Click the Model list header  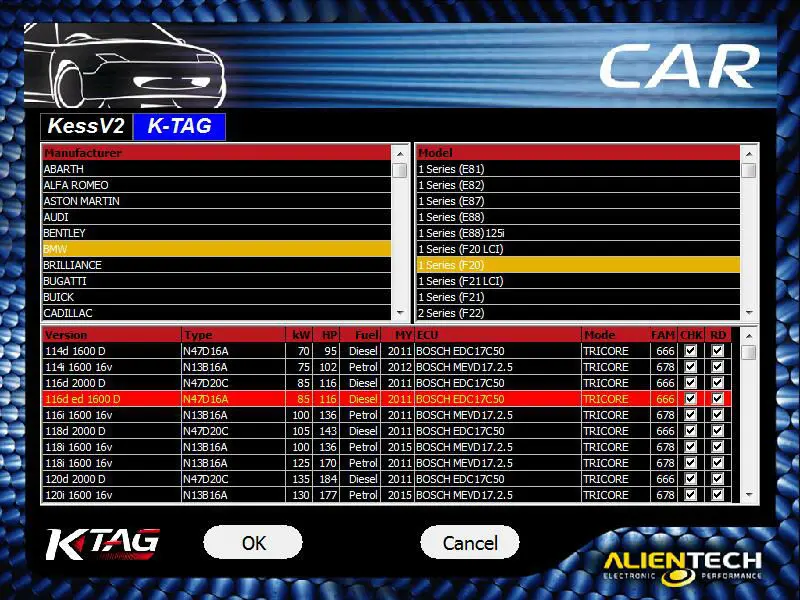coord(578,153)
